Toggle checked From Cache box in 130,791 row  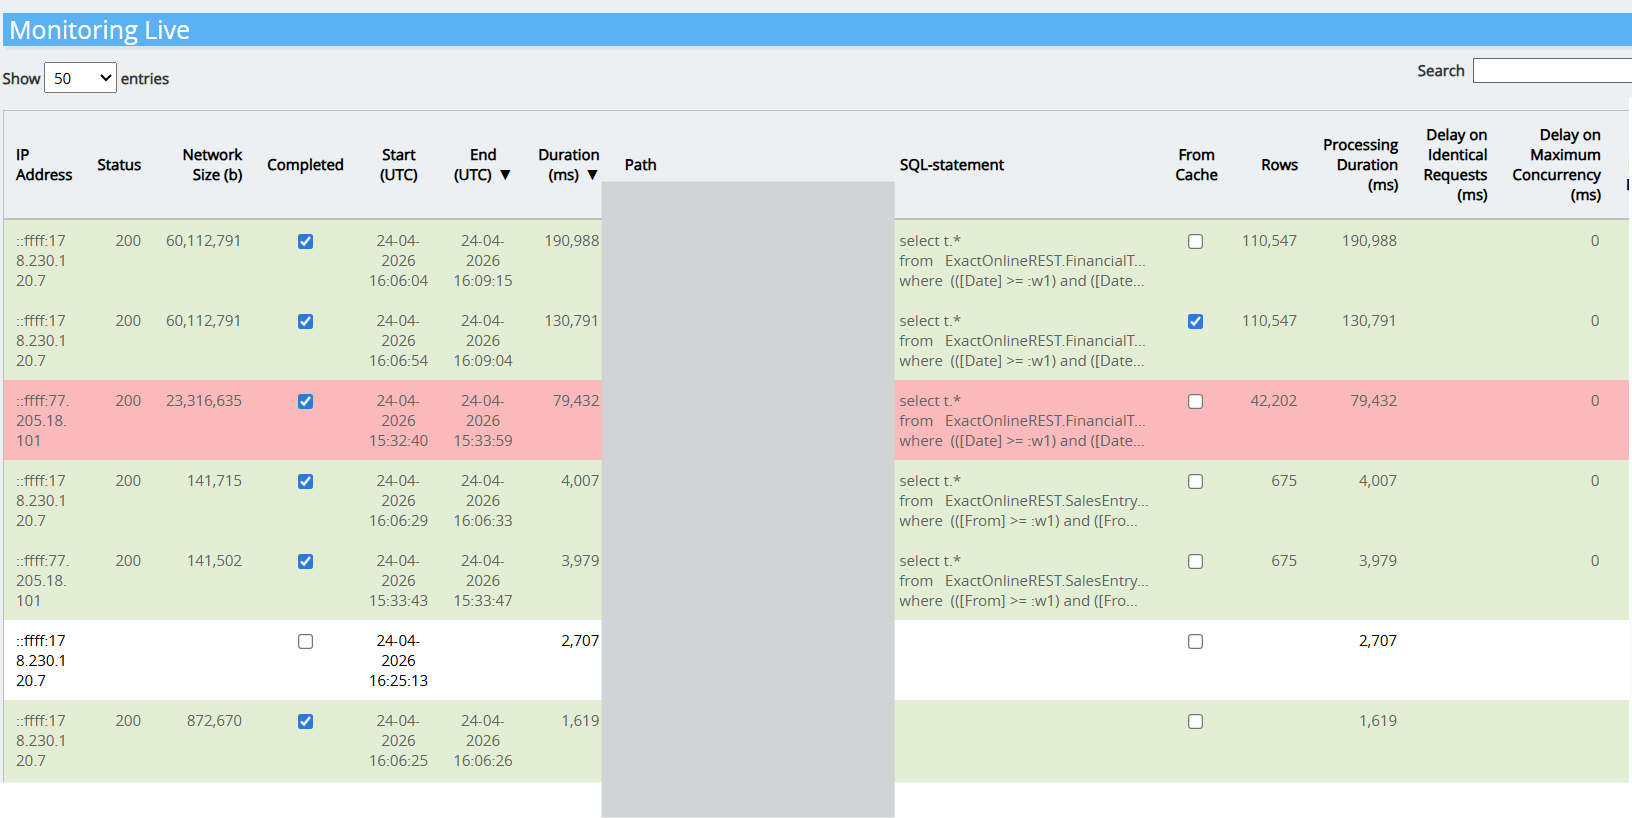[1195, 322]
